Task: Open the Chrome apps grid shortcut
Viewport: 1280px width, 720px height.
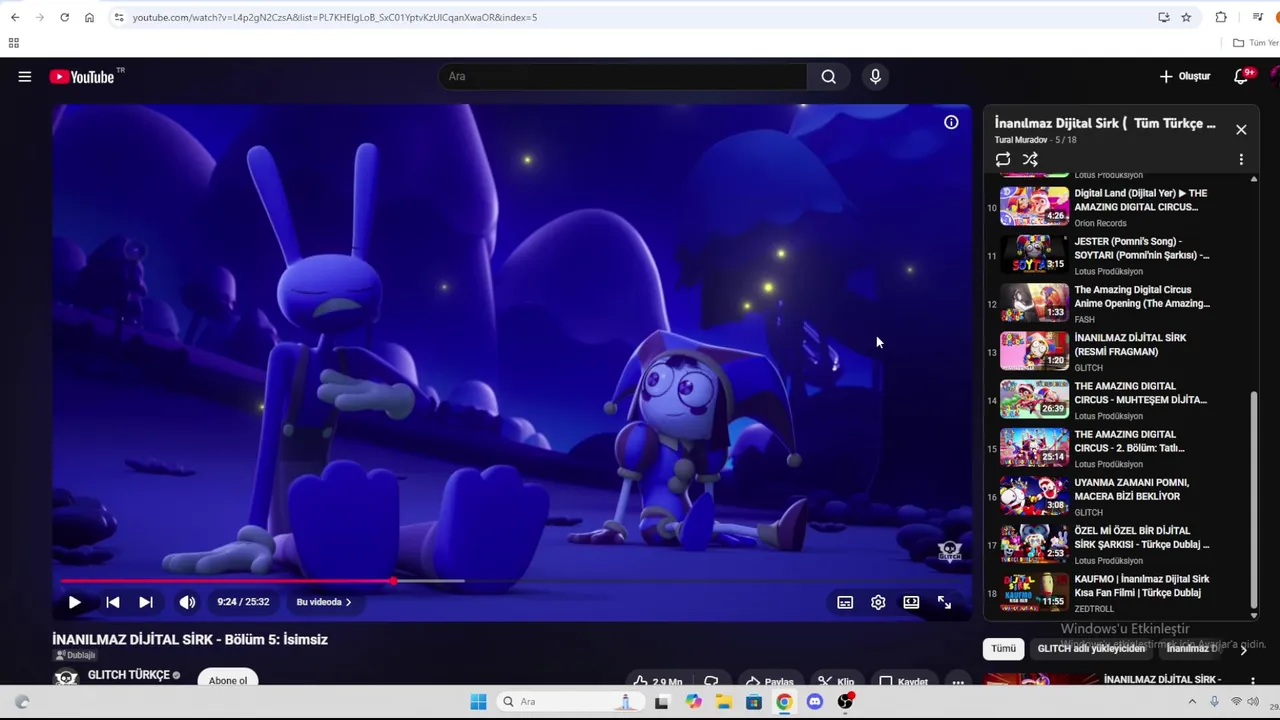Action: pyautogui.click(x=14, y=43)
